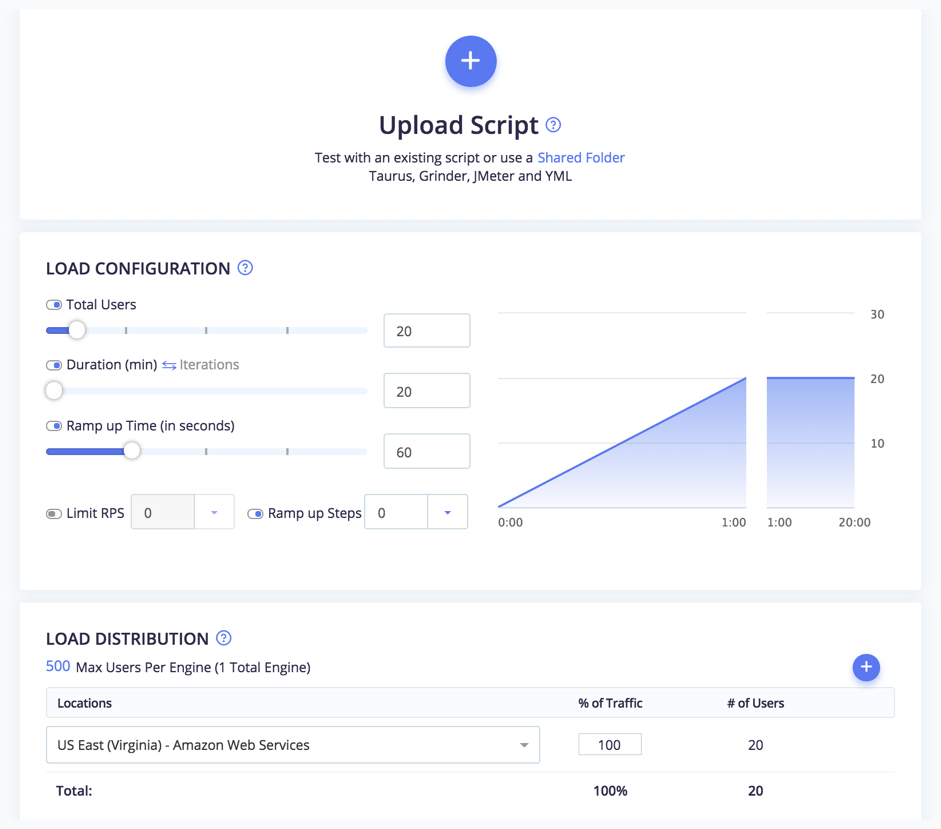Click the 500 max users per engine value
The image size is (941, 829).
coord(58,666)
